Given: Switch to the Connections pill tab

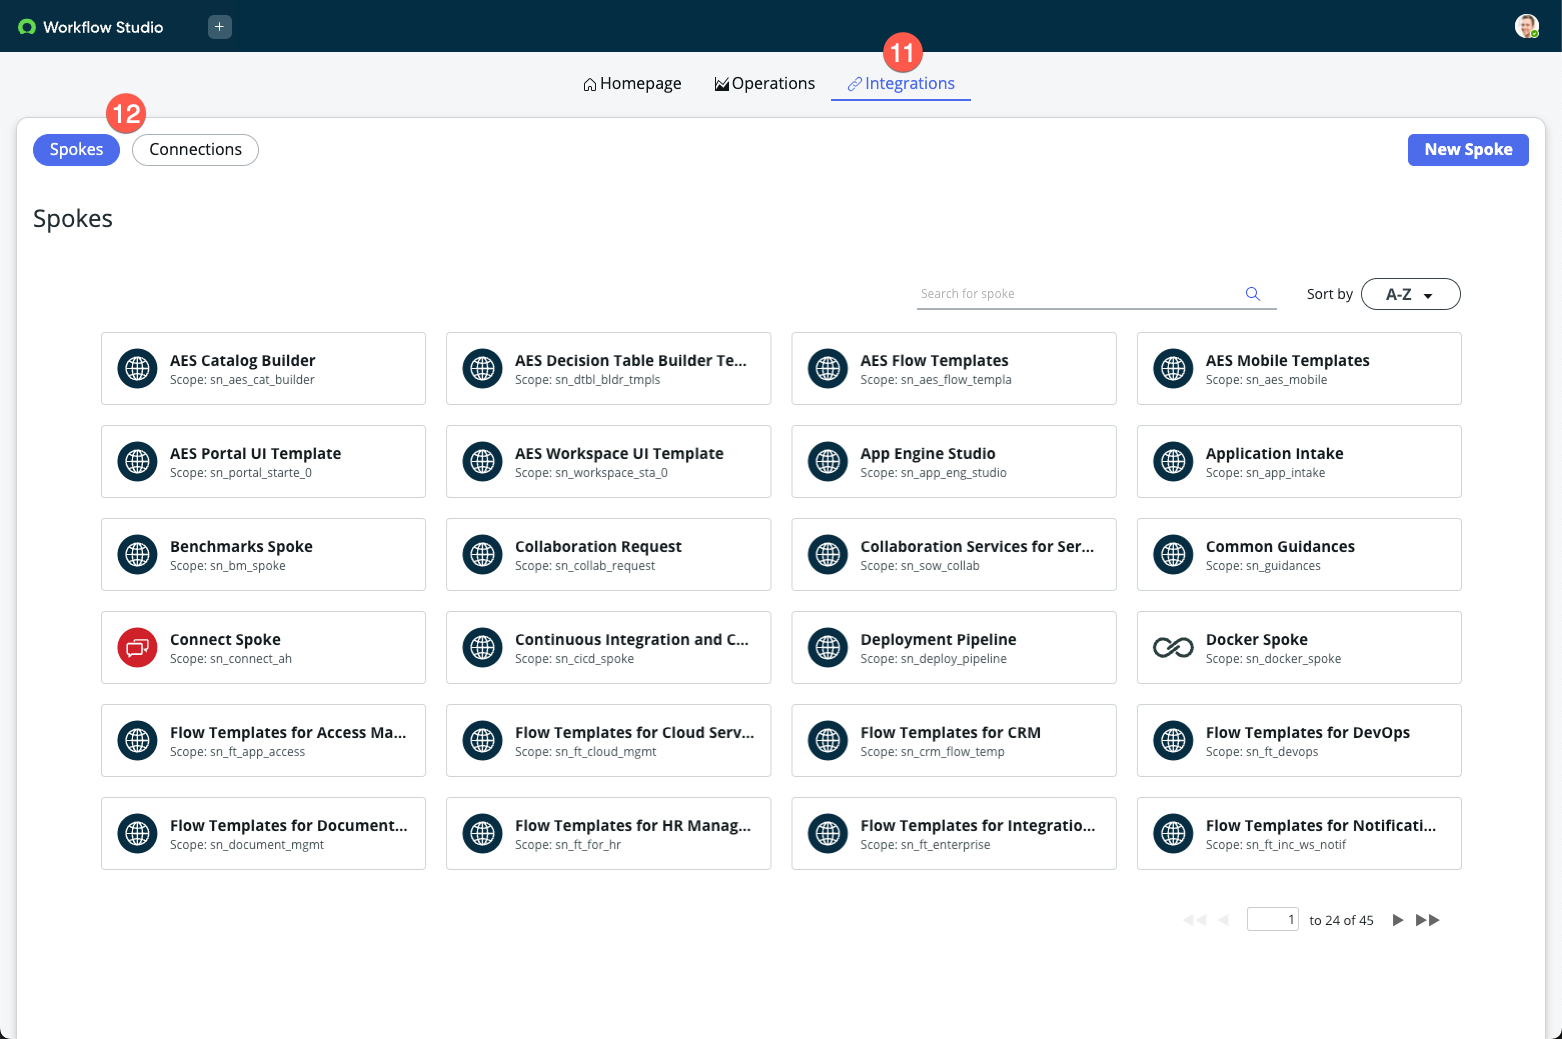Looking at the screenshot, I should tap(195, 150).
